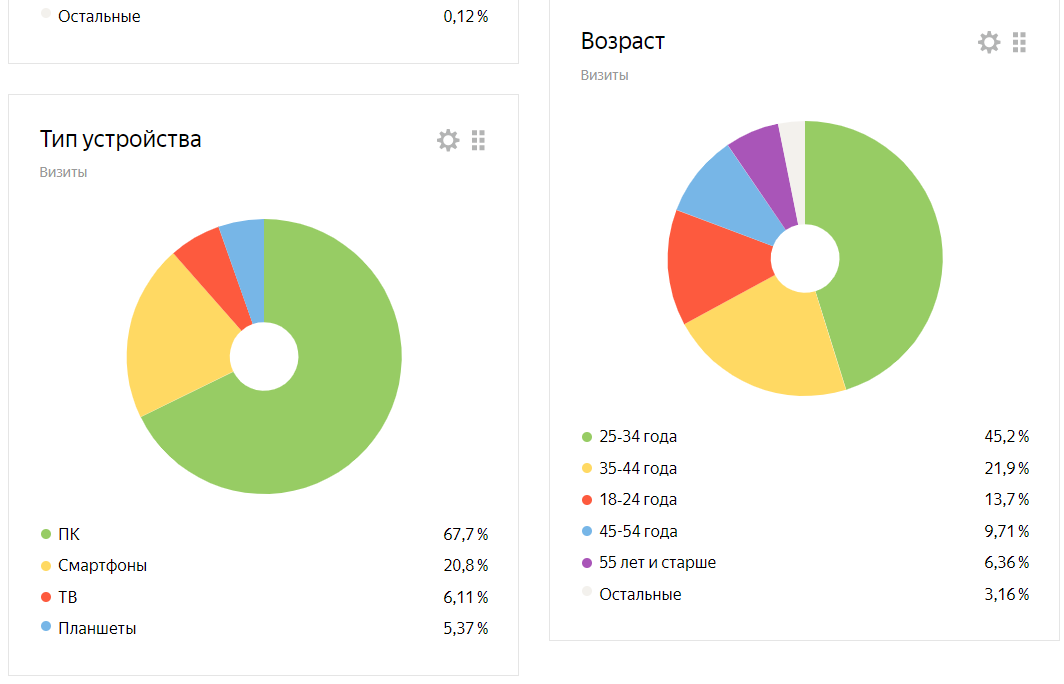This screenshot has width=1064, height=684.
Task: Select the Смартфоны legend label
Action: click(102, 565)
